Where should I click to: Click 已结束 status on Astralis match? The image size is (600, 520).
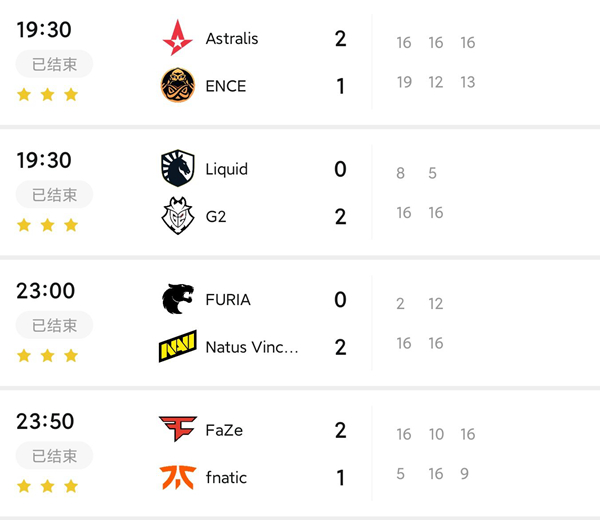pos(54,64)
